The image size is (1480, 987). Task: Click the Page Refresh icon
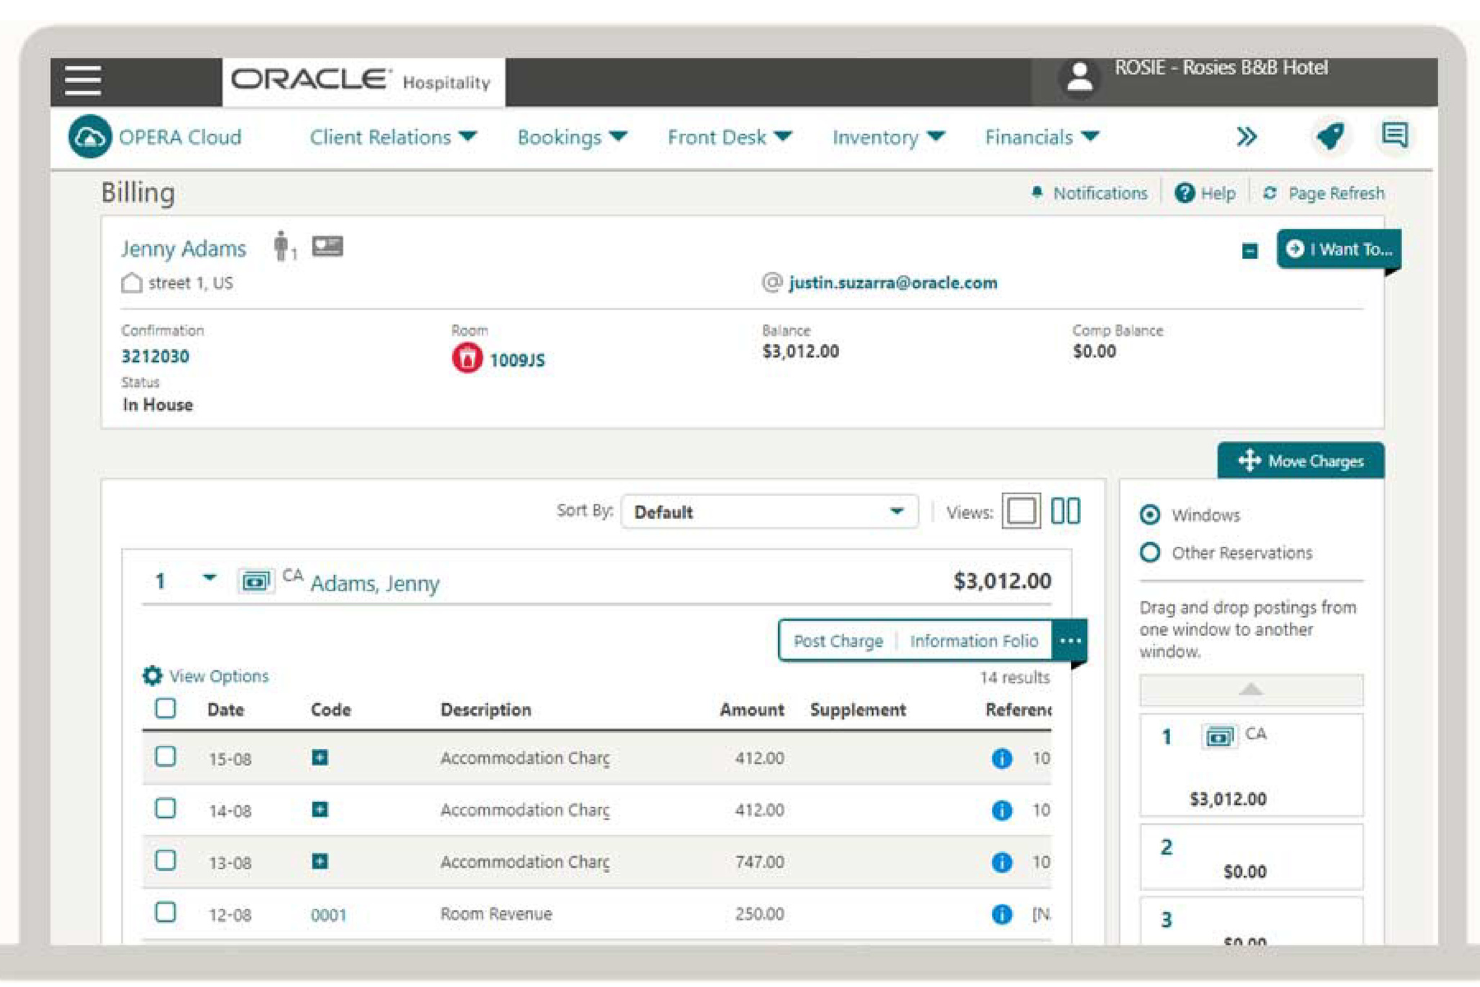(x=1270, y=193)
